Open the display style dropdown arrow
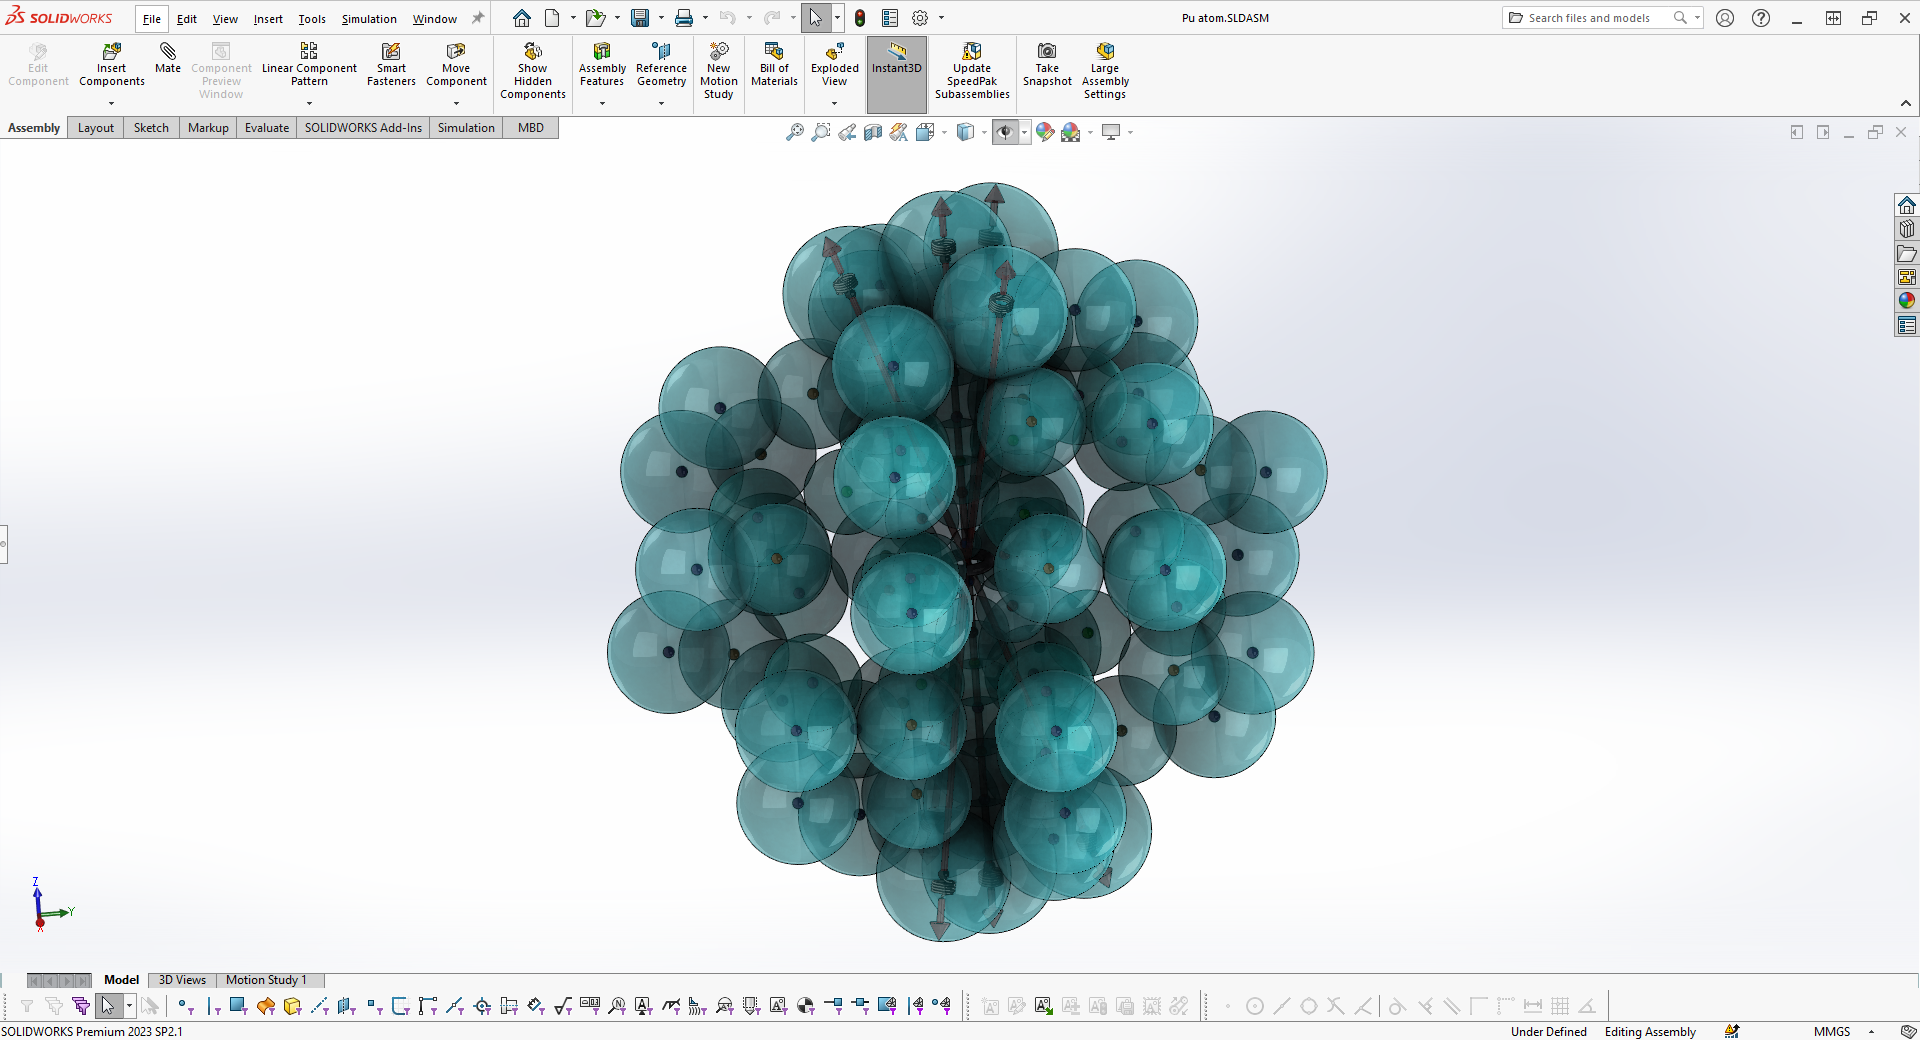Screen dimensions: 1920x1040 tap(983, 132)
